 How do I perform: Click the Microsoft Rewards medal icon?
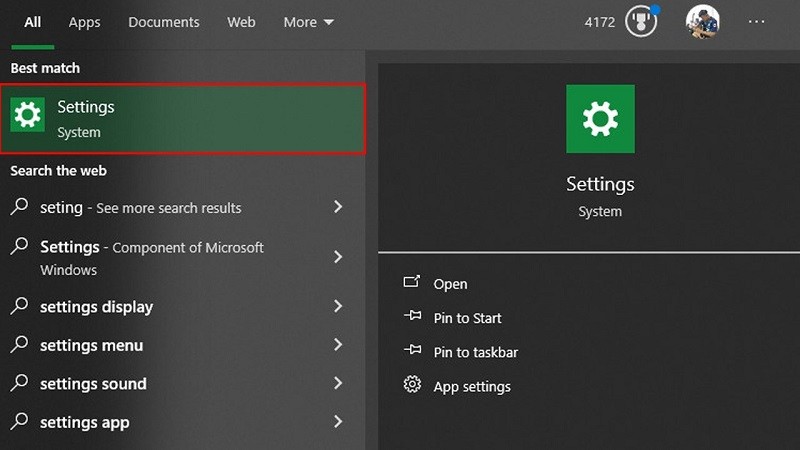pos(641,22)
